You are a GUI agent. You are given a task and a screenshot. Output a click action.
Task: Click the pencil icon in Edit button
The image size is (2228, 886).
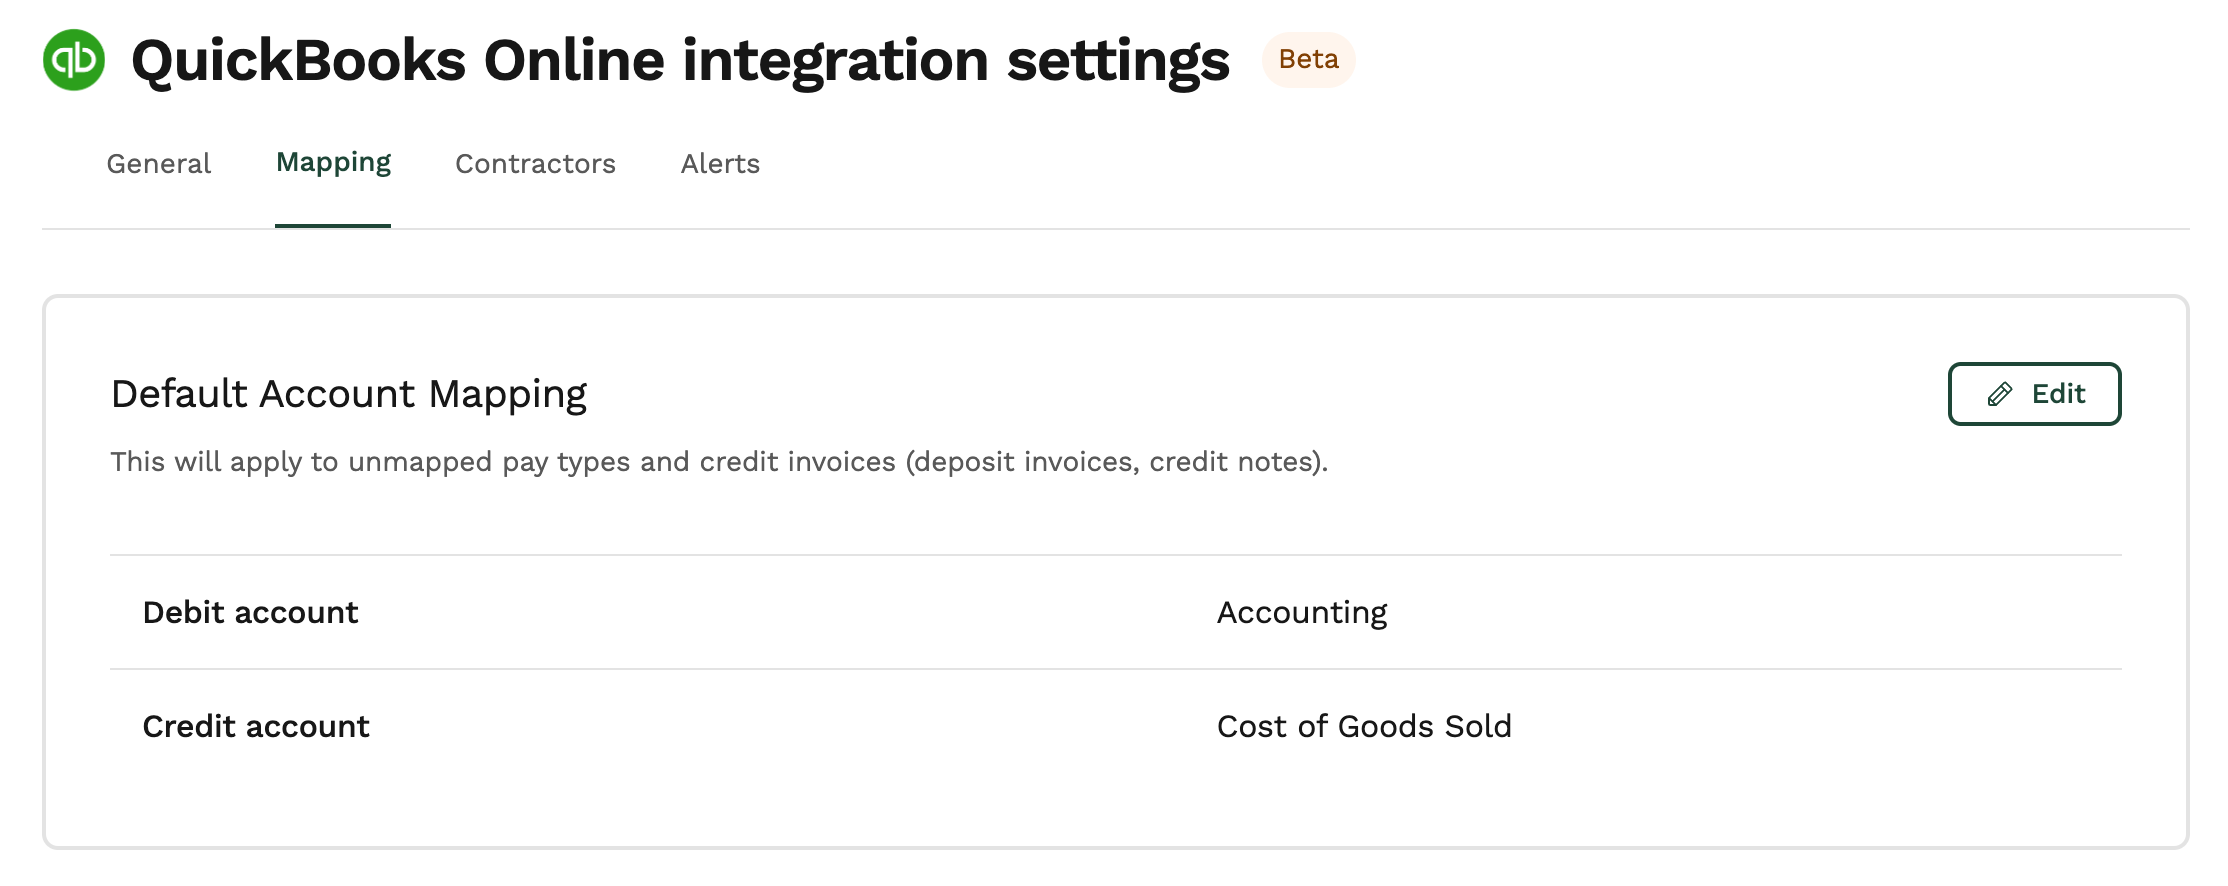click(x=2000, y=394)
